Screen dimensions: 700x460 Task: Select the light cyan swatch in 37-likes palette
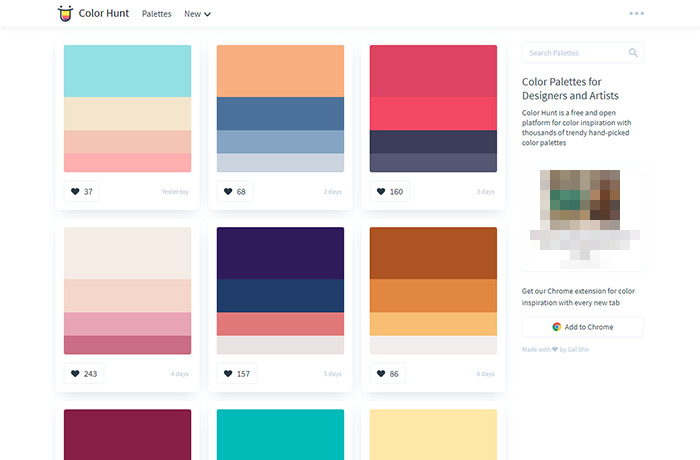click(128, 71)
